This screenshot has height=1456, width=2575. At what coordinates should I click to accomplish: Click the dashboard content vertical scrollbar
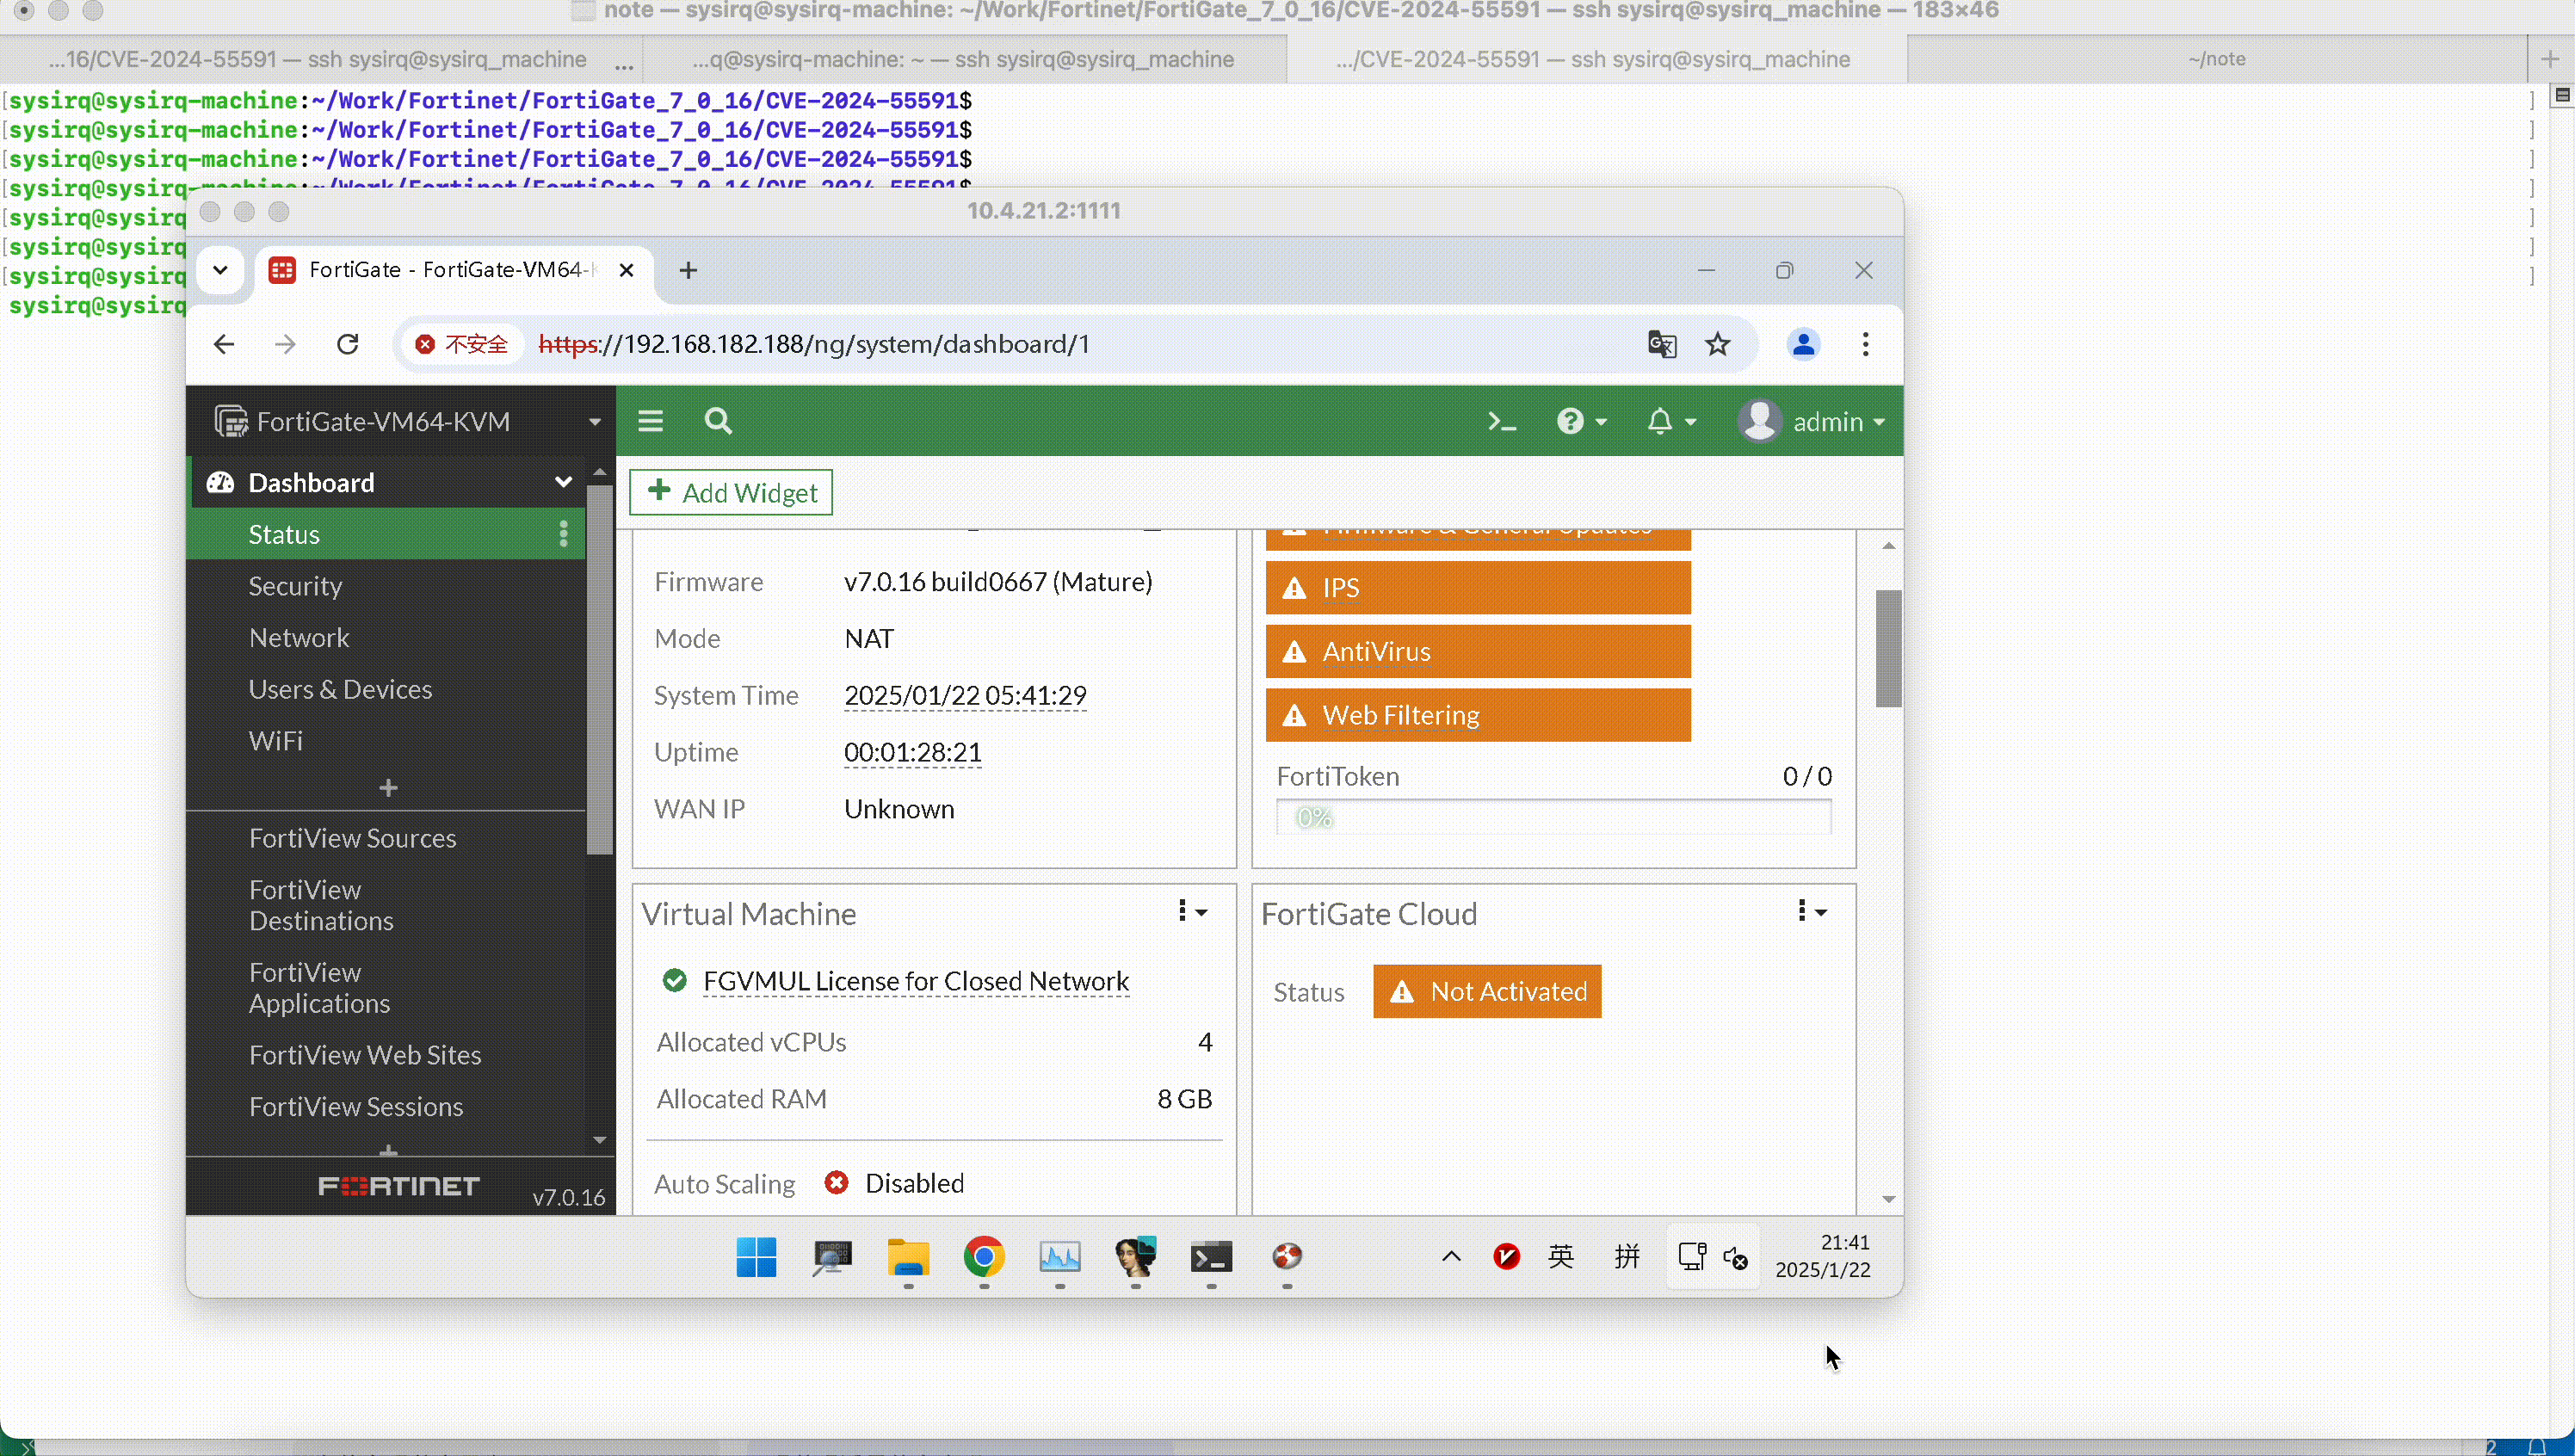click(x=1889, y=650)
